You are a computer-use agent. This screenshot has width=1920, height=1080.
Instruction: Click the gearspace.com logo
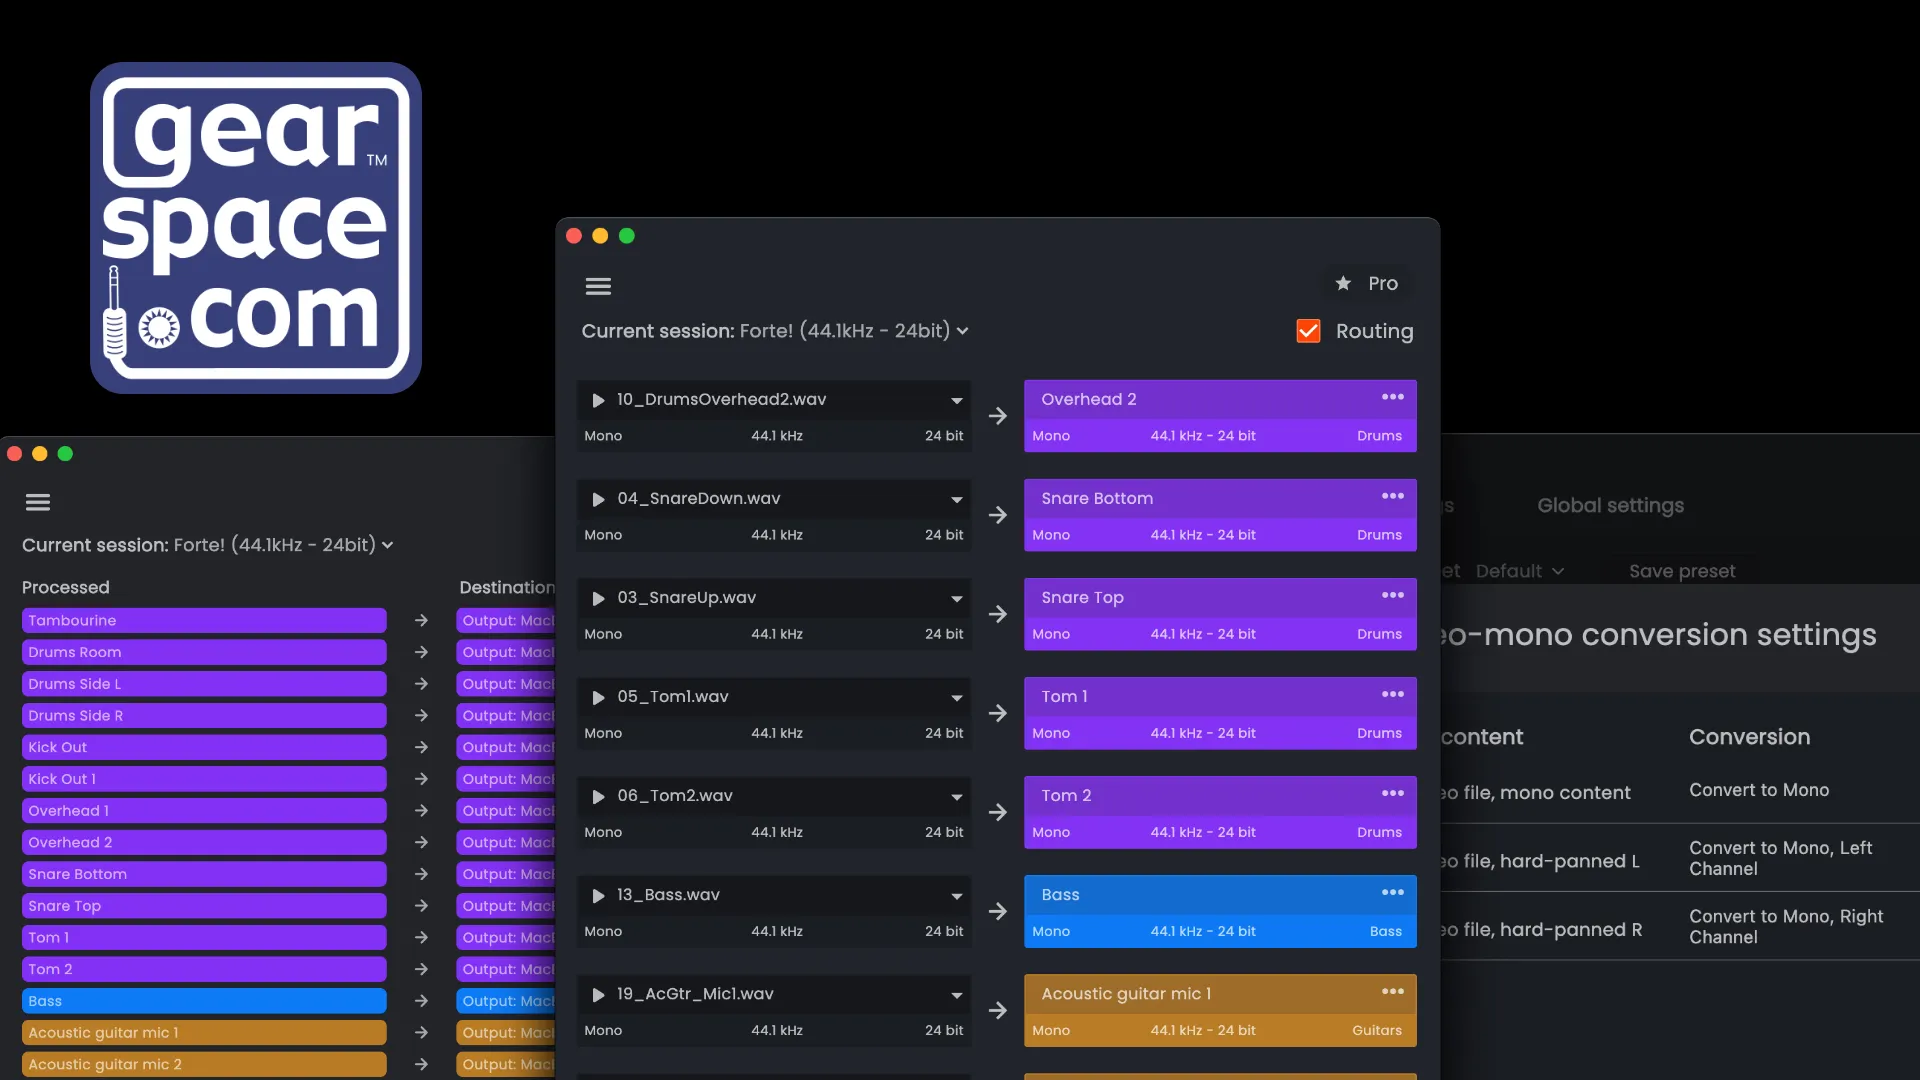[x=256, y=228]
